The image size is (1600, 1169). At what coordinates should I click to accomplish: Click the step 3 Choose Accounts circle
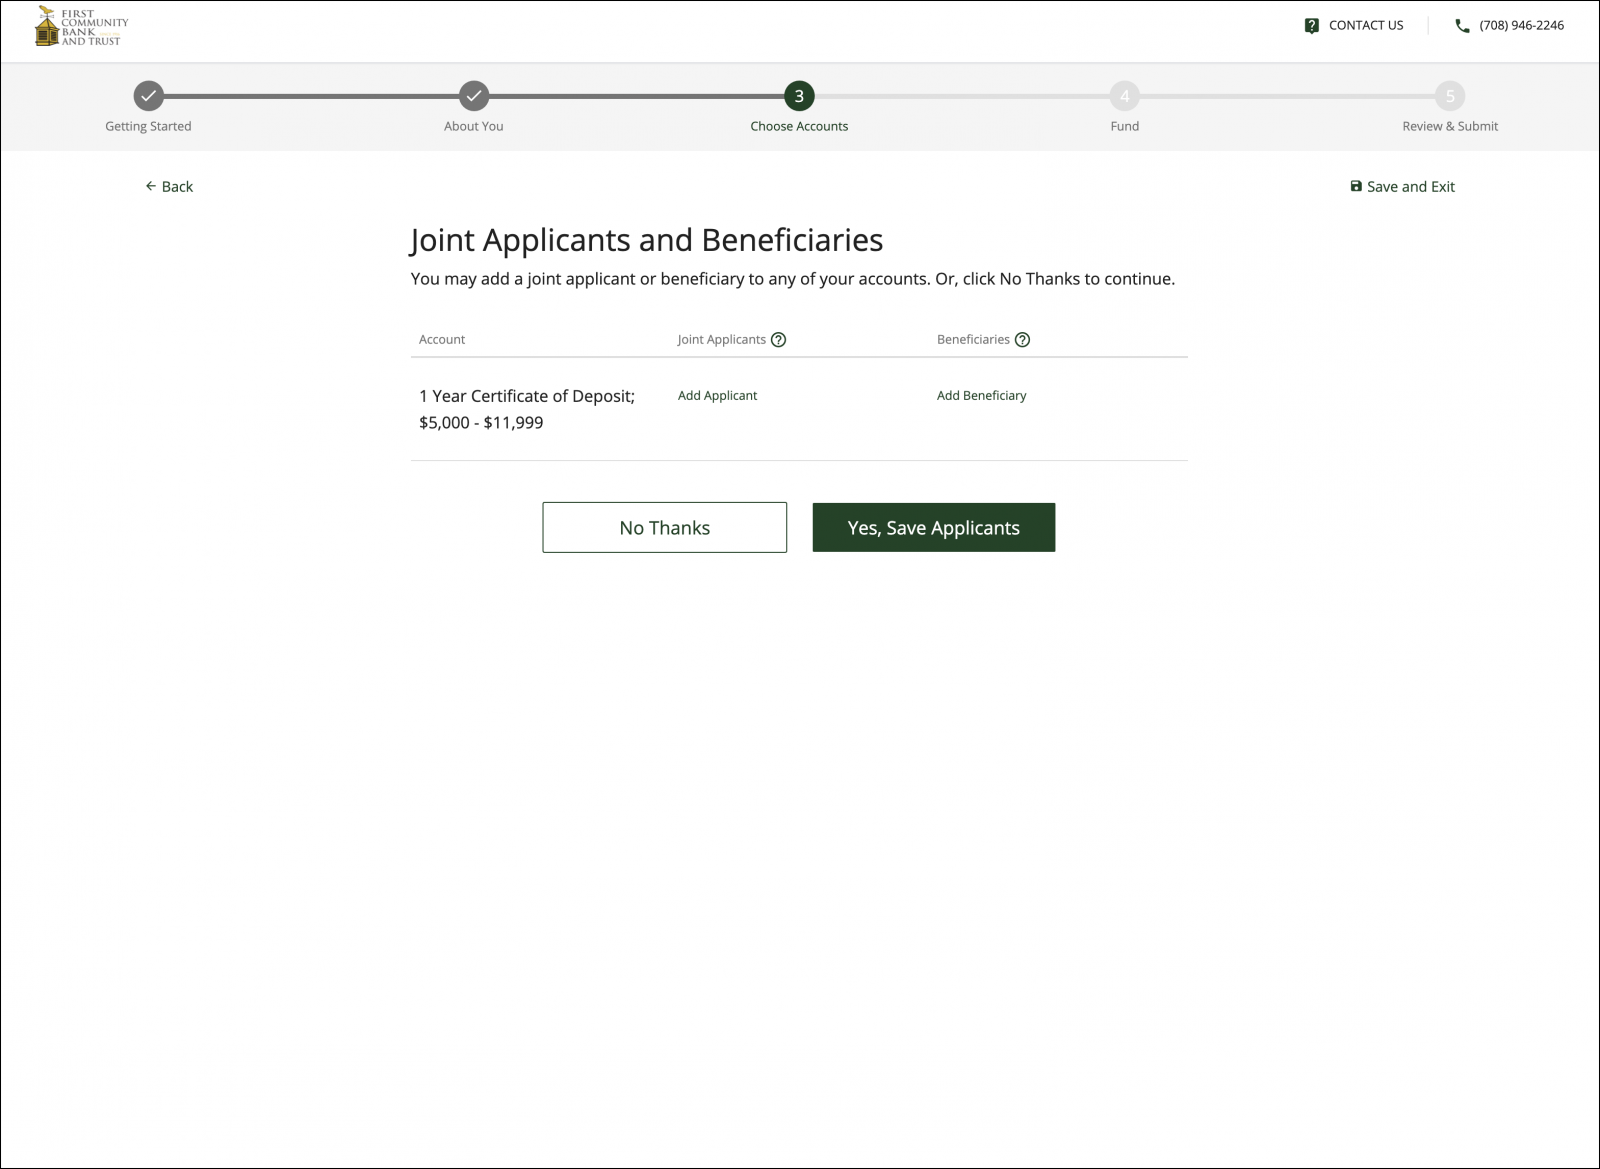(x=799, y=96)
